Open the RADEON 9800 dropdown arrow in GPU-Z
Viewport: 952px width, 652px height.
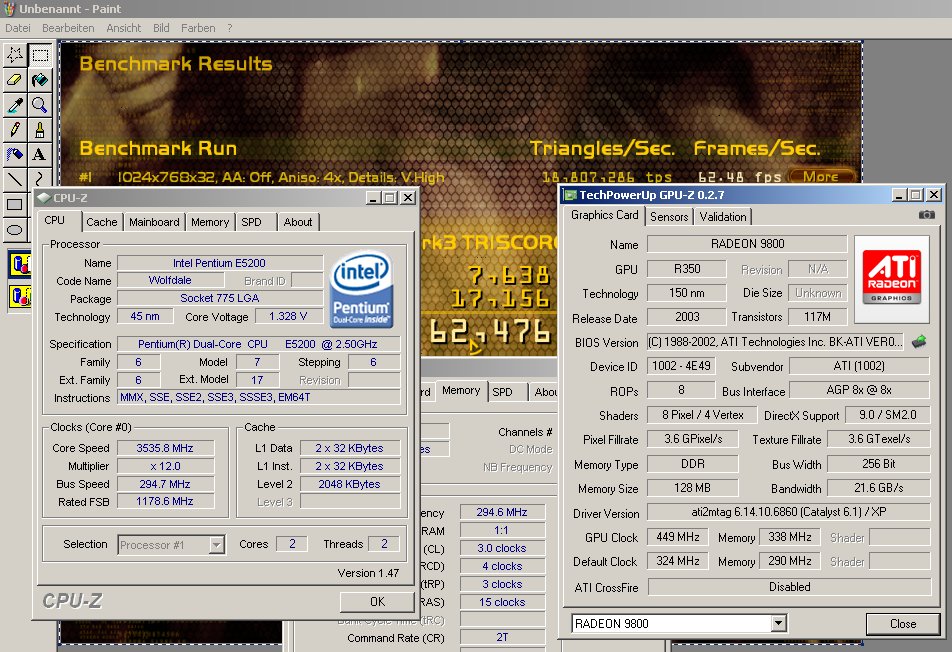click(778, 623)
